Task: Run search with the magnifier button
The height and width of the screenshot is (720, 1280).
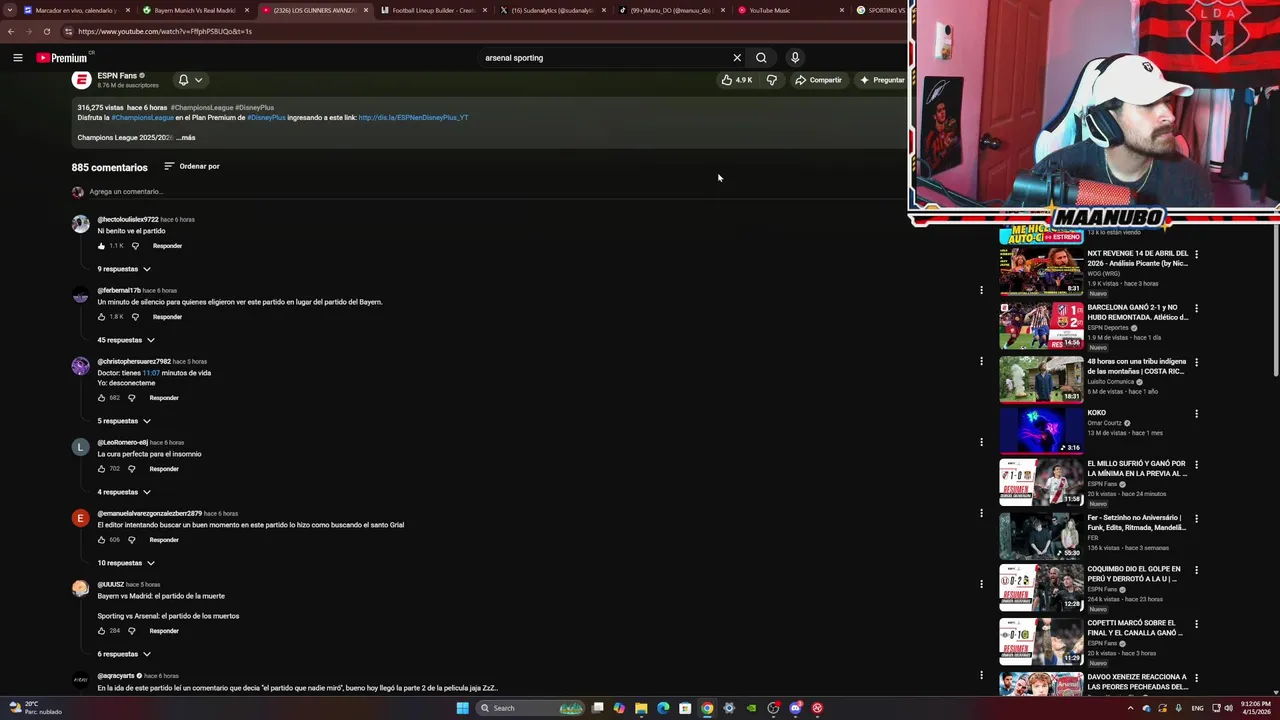Action: click(x=761, y=58)
